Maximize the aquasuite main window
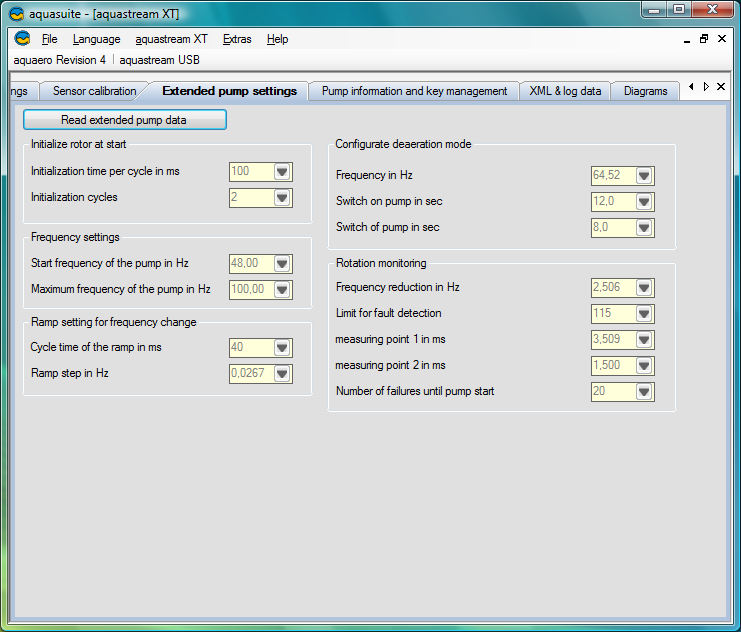Viewport: 741px width, 632px height. point(679,9)
